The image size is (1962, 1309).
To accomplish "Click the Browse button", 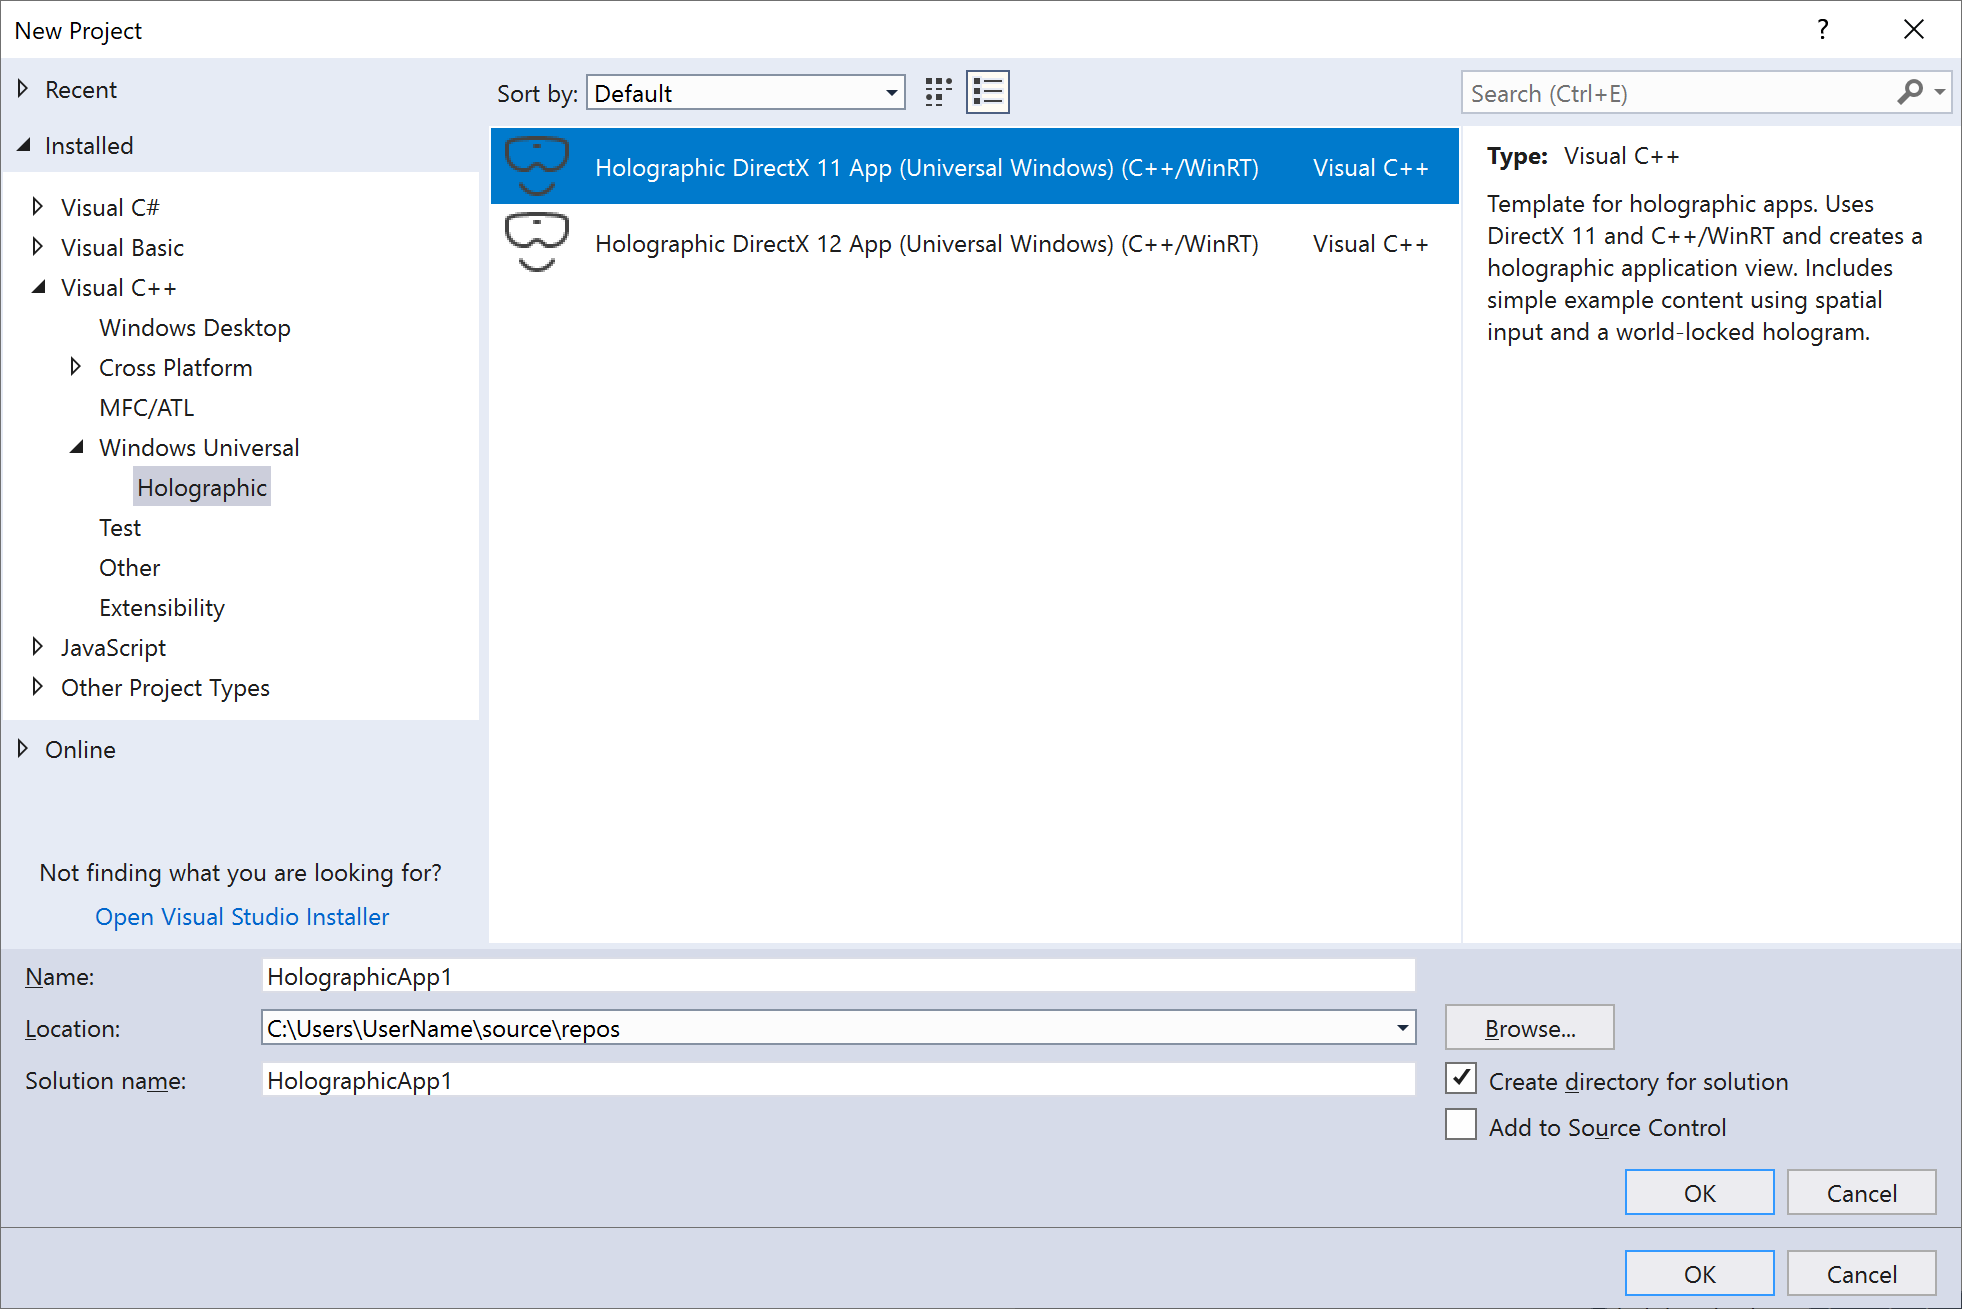I will pyautogui.click(x=1530, y=1028).
